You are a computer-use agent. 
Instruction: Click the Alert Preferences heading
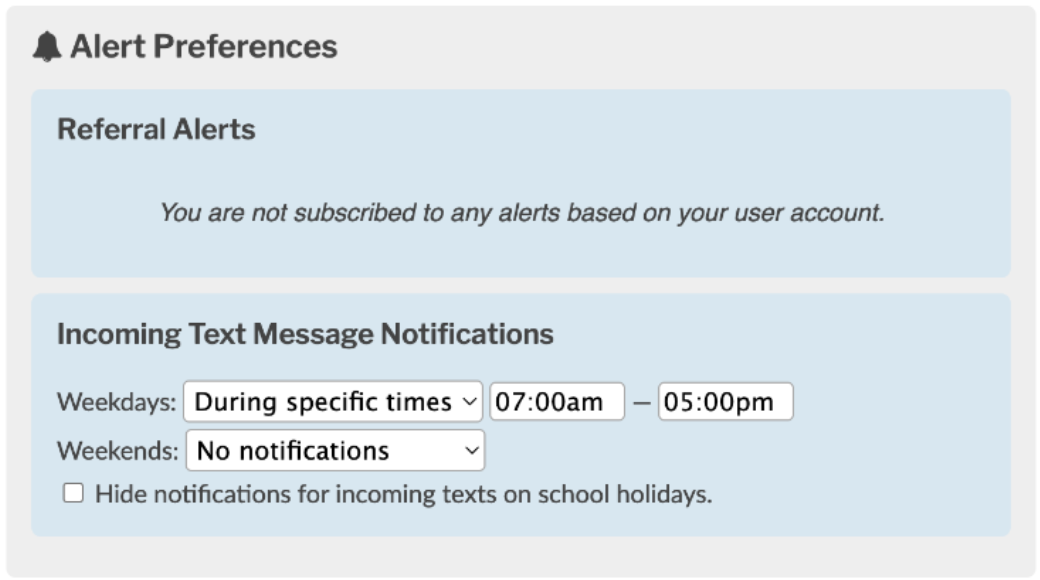(203, 47)
